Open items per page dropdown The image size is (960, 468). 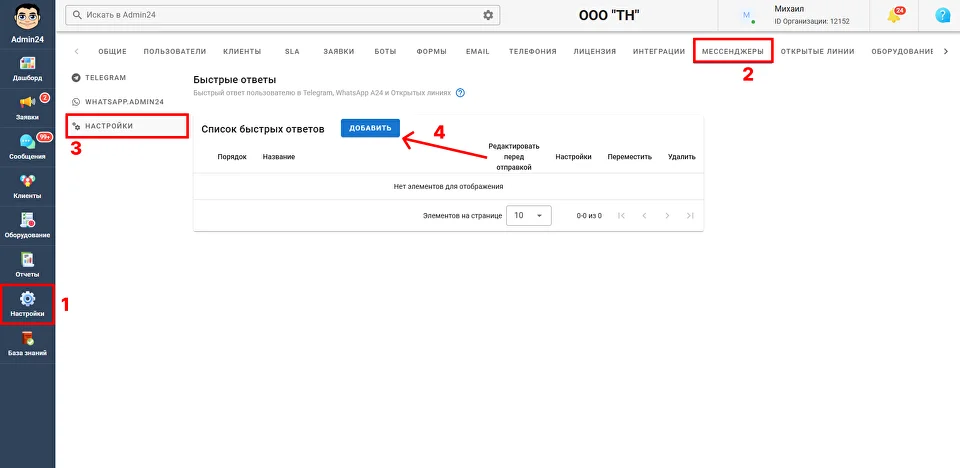pos(529,216)
